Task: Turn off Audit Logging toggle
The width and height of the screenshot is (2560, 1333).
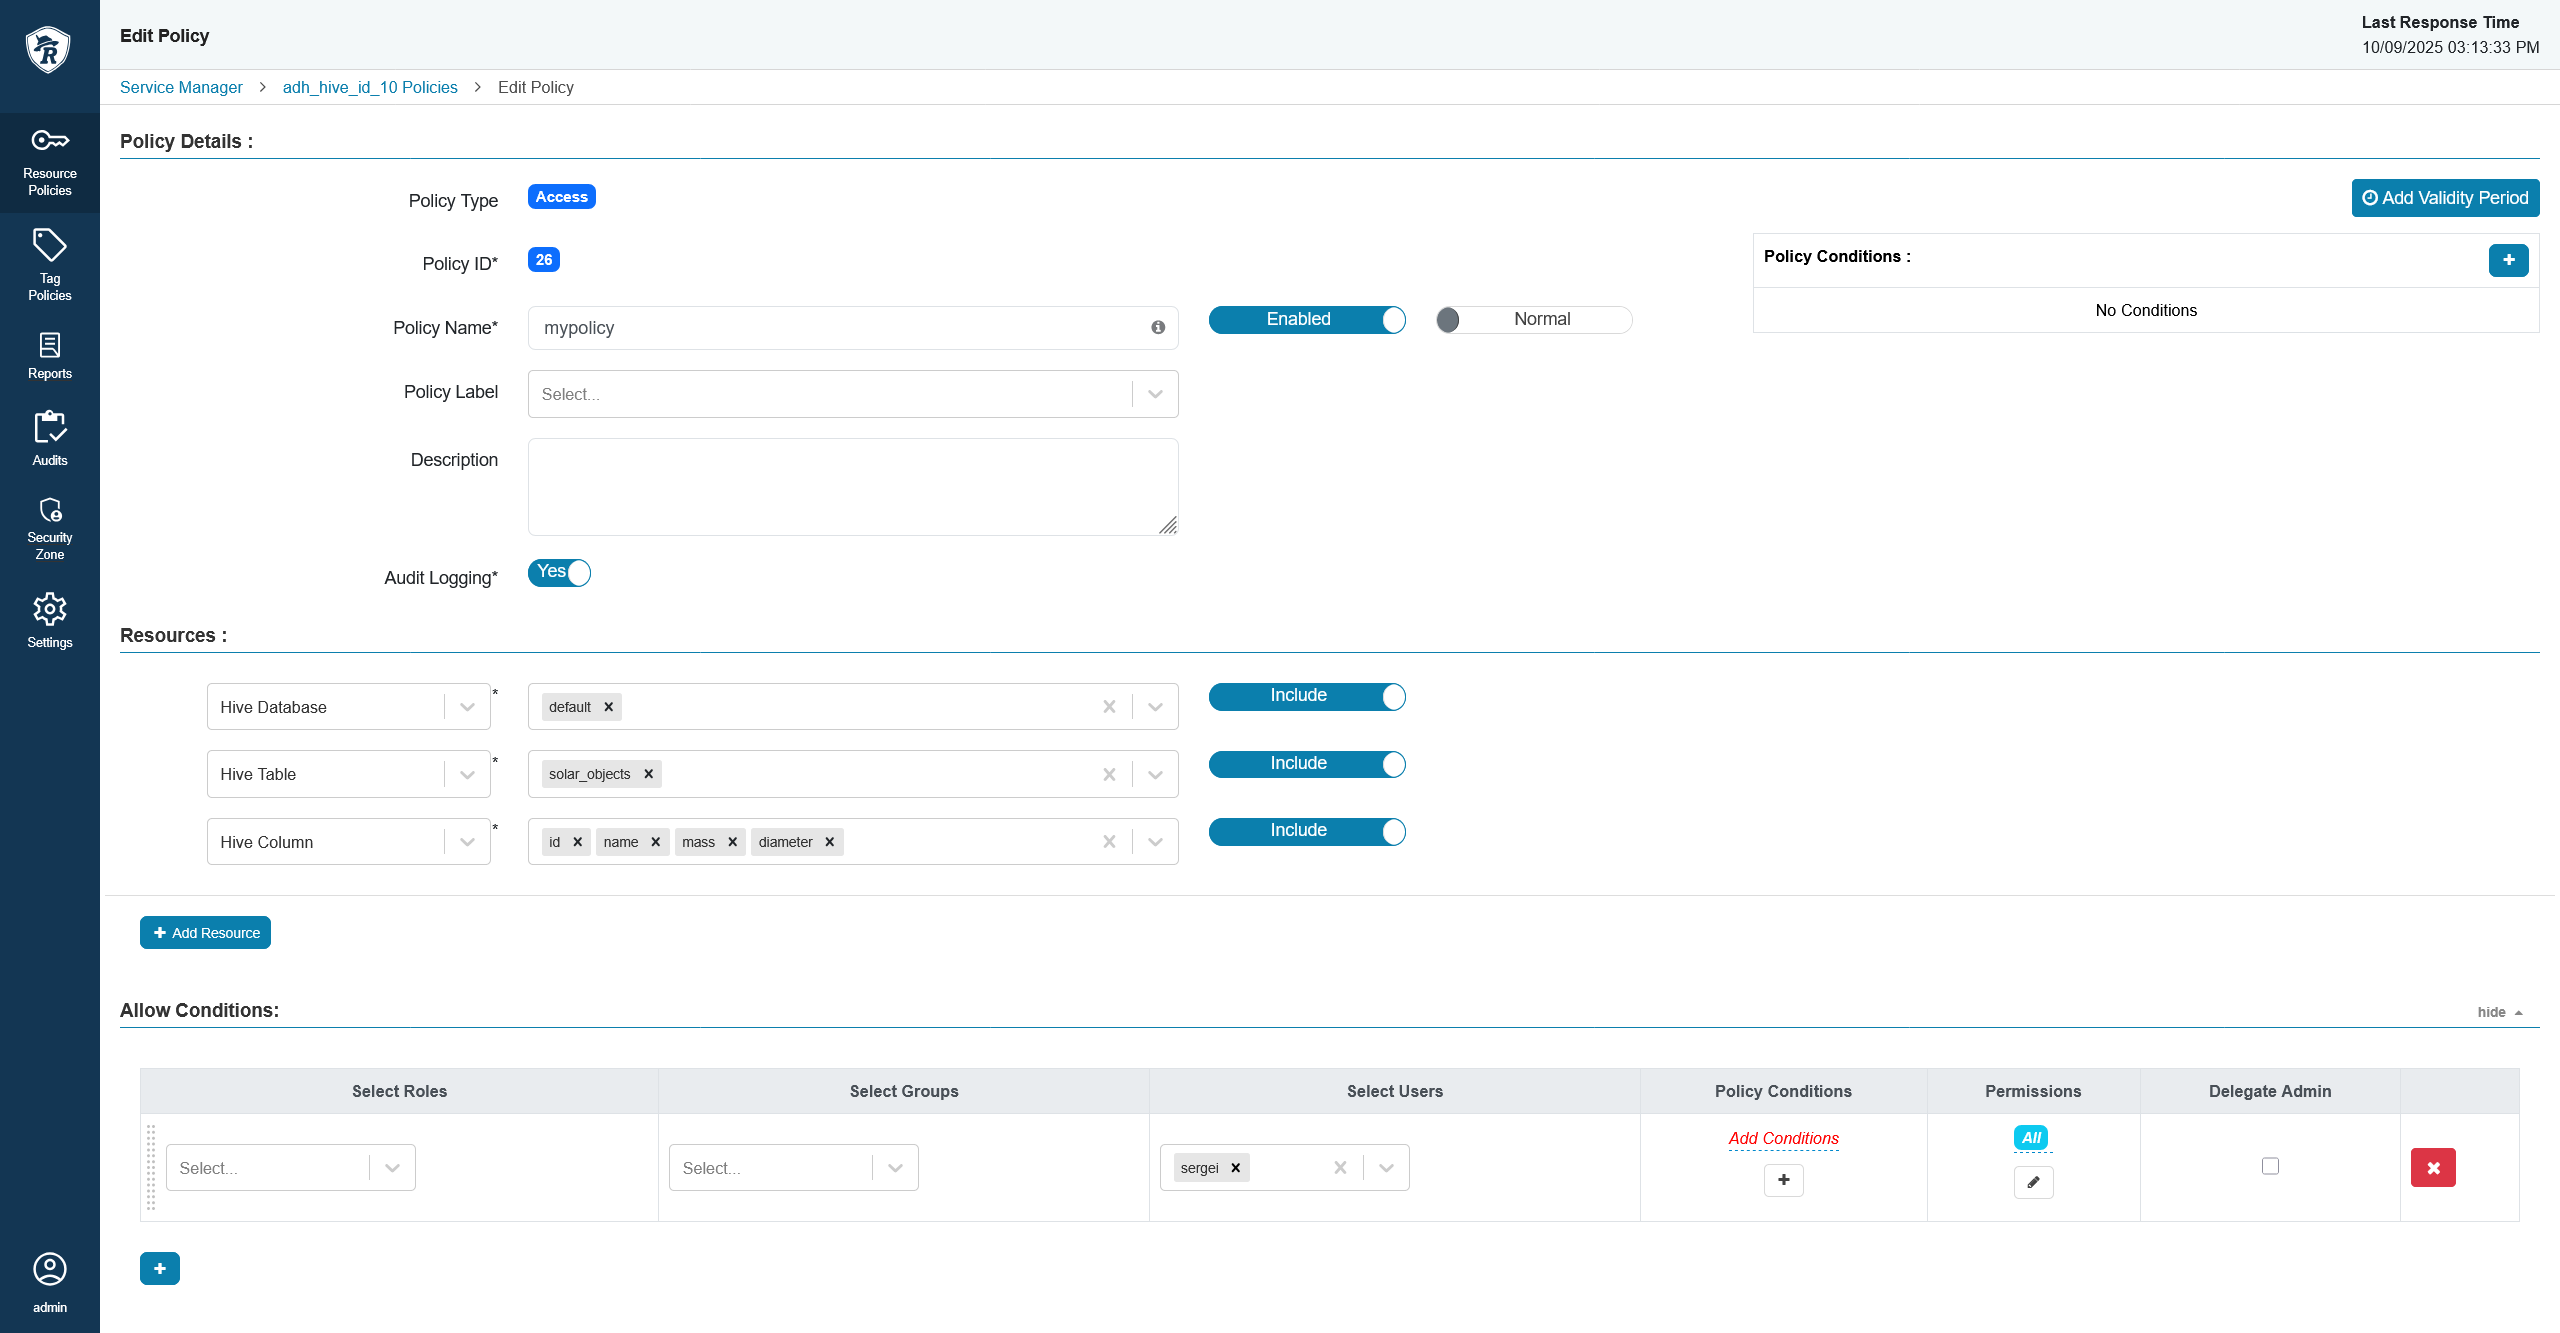Action: [559, 573]
